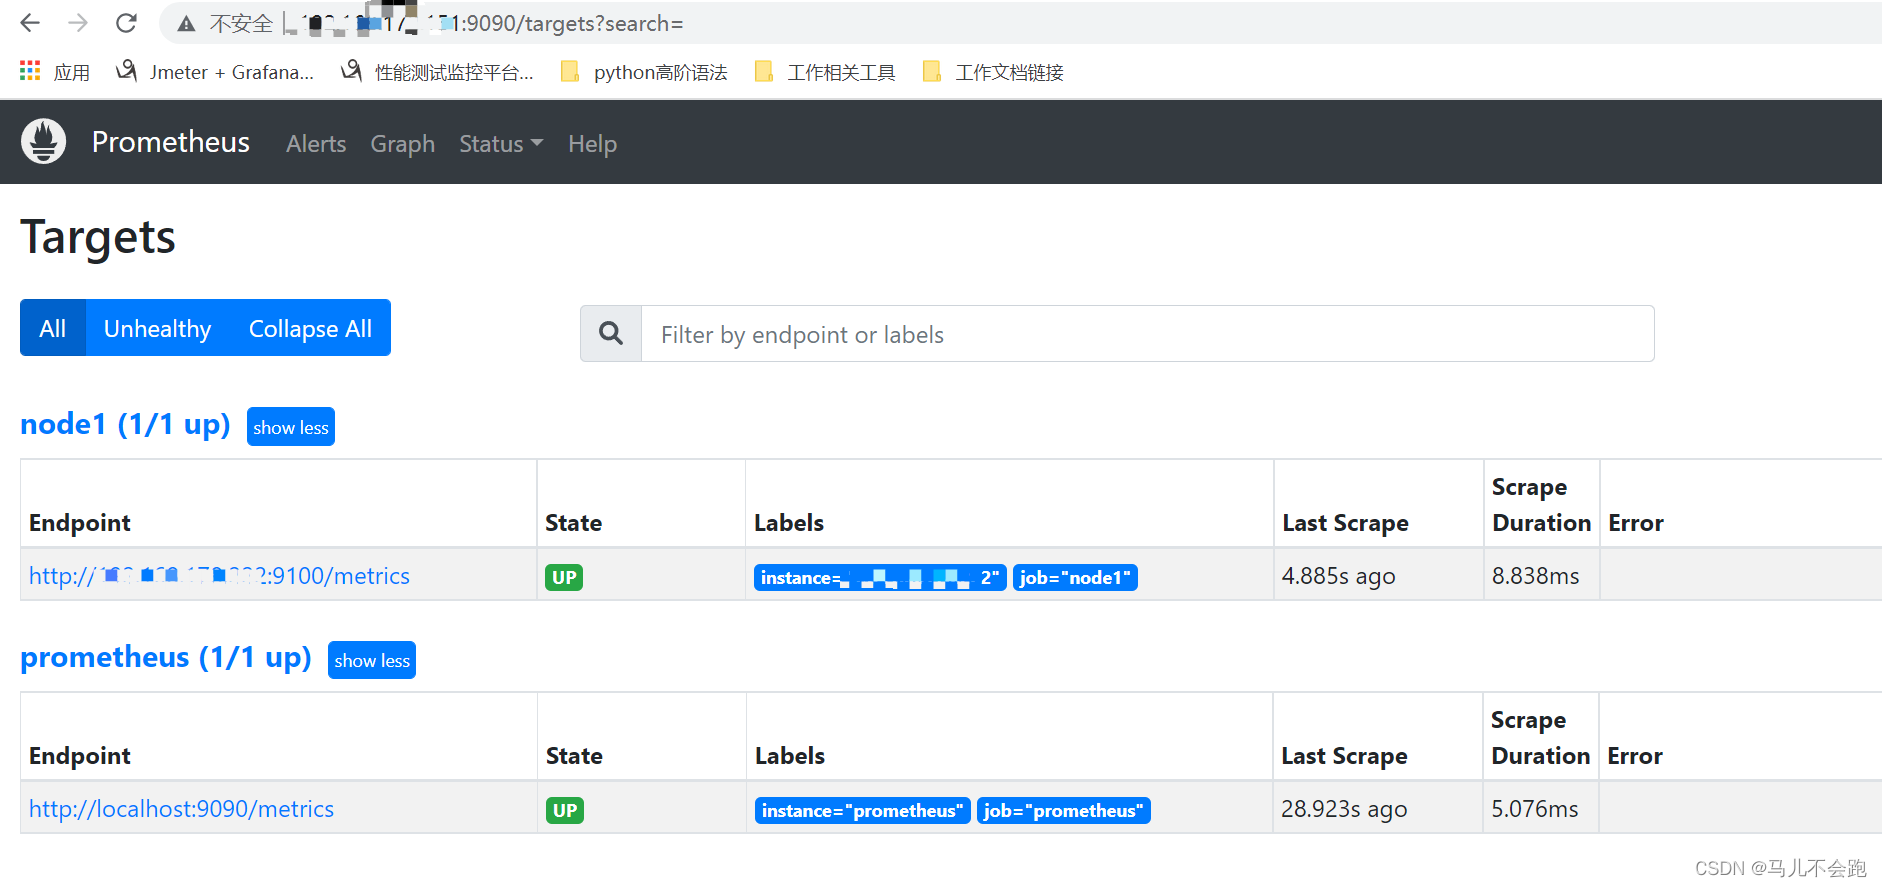The height and width of the screenshot is (887, 1882).
Task: Click the Prometheus flame logo
Action: pyautogui.click(x=43, y=142)
